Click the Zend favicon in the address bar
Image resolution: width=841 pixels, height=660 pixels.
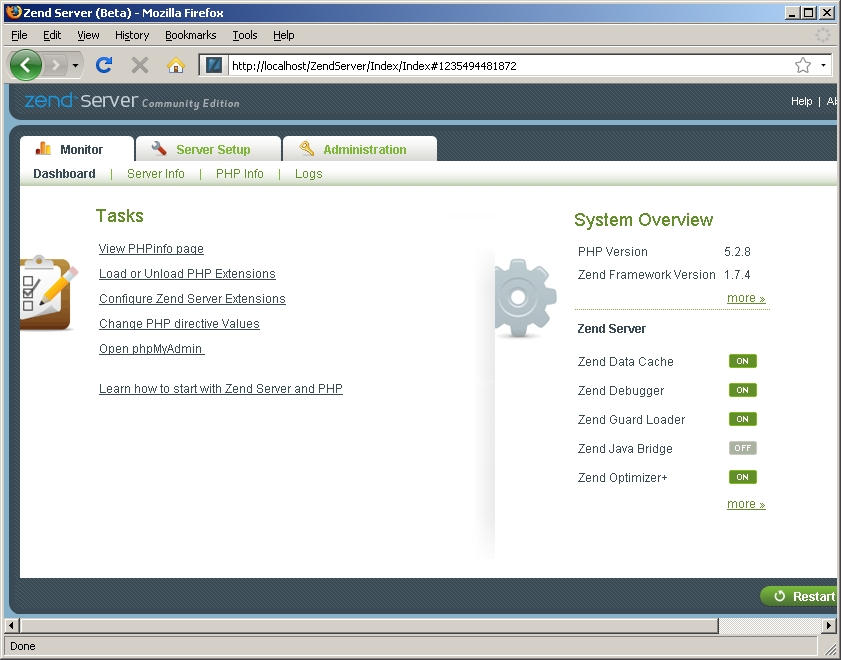(x=213, y=64)
